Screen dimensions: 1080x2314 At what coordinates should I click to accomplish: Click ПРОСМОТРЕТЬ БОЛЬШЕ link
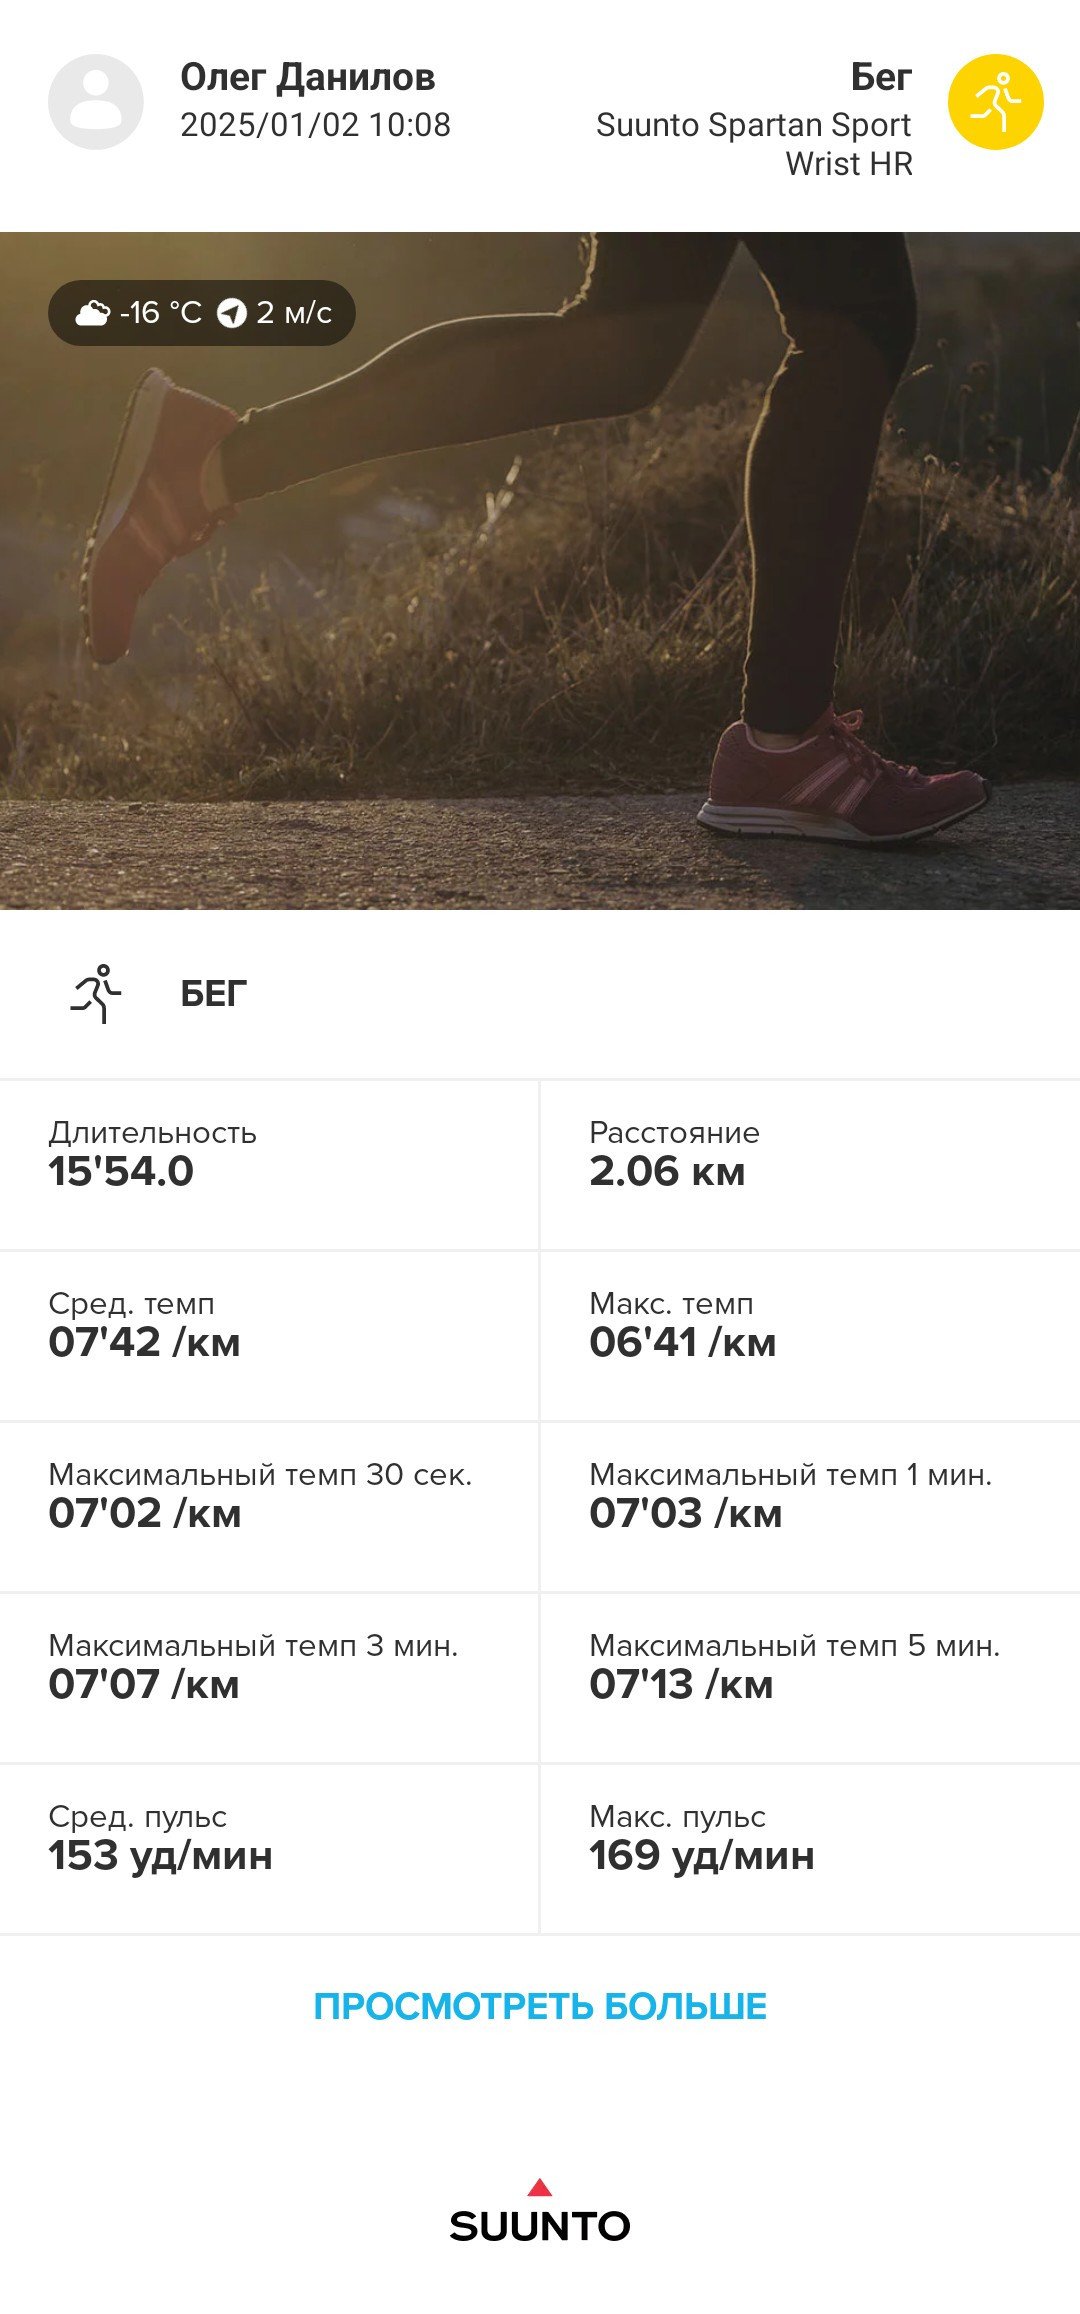pyautogui.click(x=540, y=2006)
